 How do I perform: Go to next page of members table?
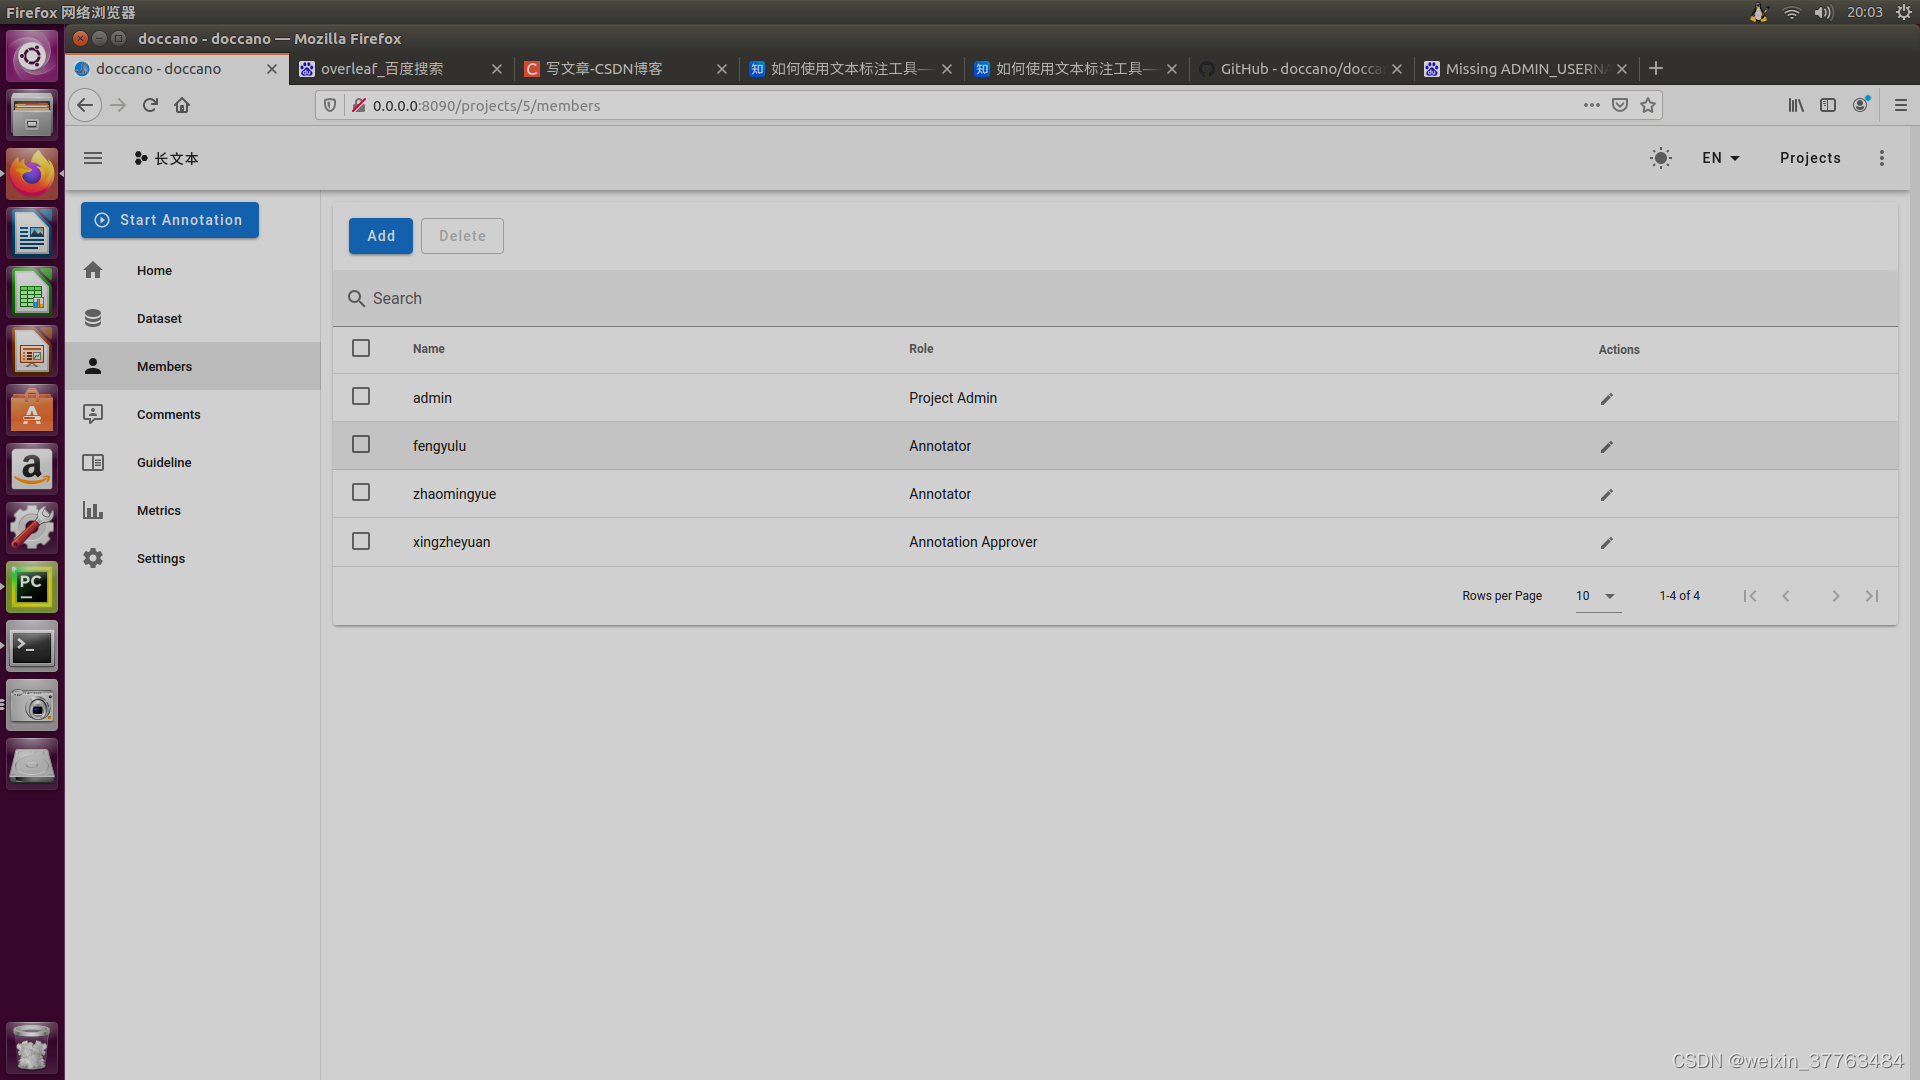(x=1835, y=596)
